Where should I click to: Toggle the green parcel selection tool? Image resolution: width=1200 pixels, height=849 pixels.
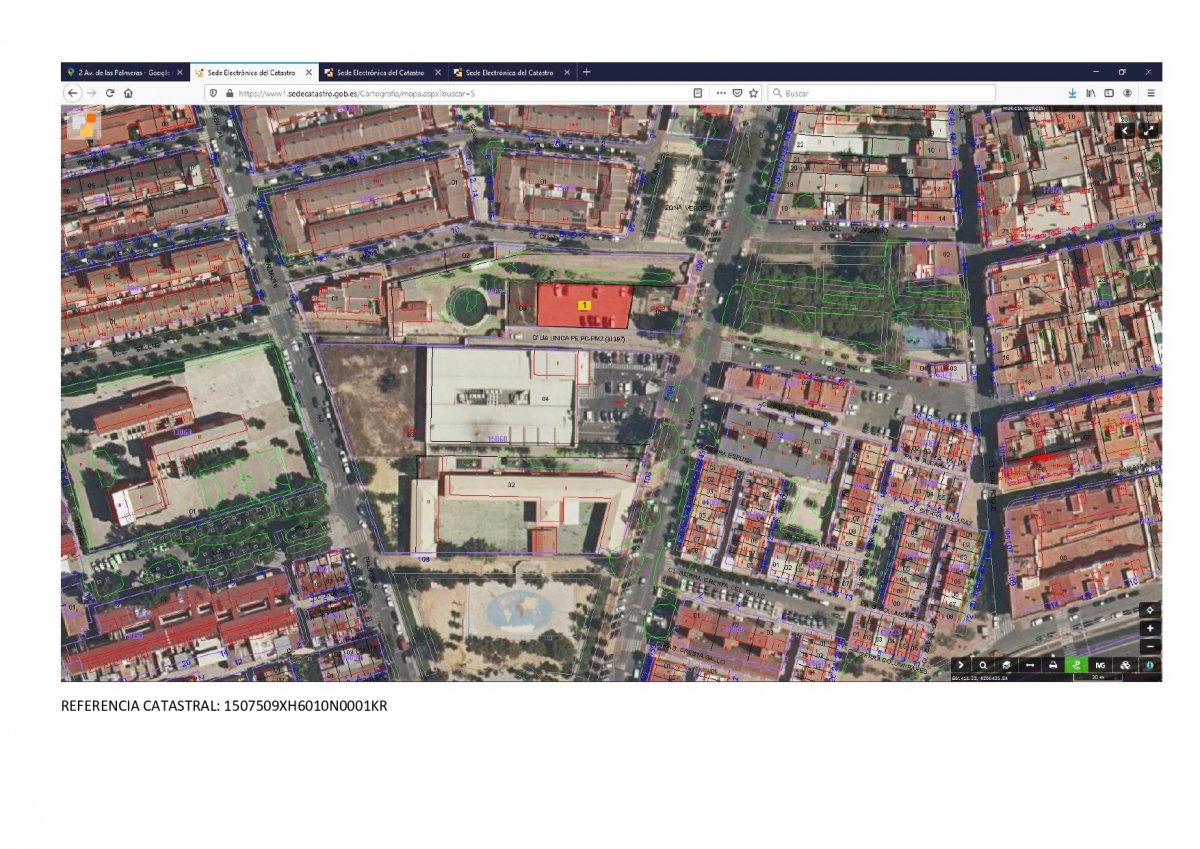(1077, 665)
